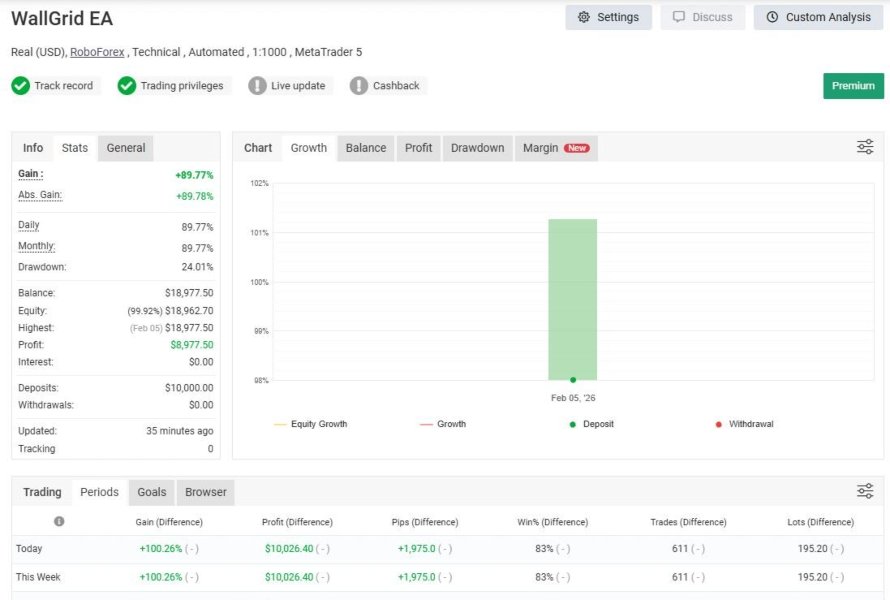890x600 pixels.
Task: Click the Discuss speech bubble icon
Action: coord(679,16)
